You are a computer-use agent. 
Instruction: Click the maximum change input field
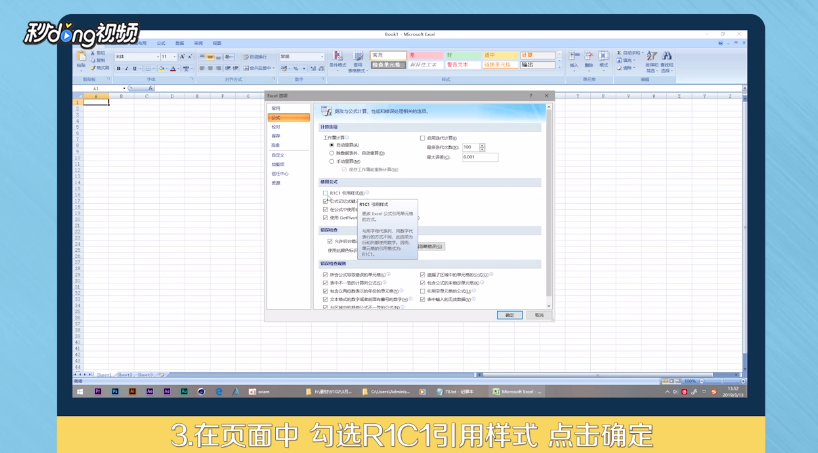[x=480, y=157]
